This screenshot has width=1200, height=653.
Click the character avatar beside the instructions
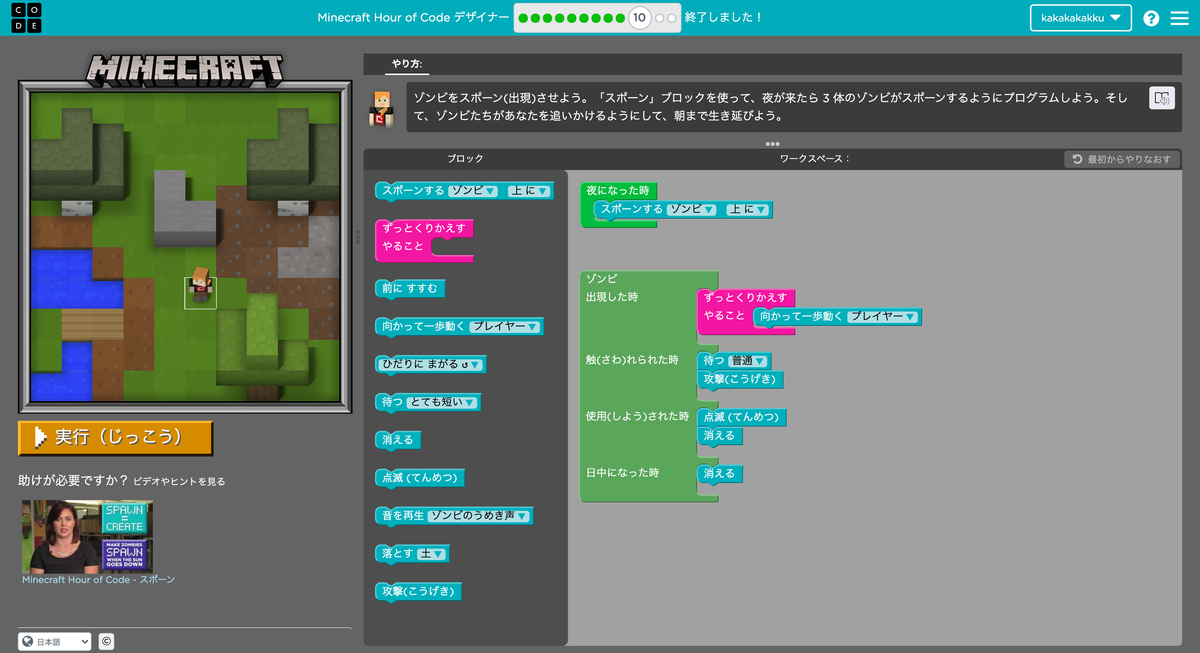click(x=382, y=108)
